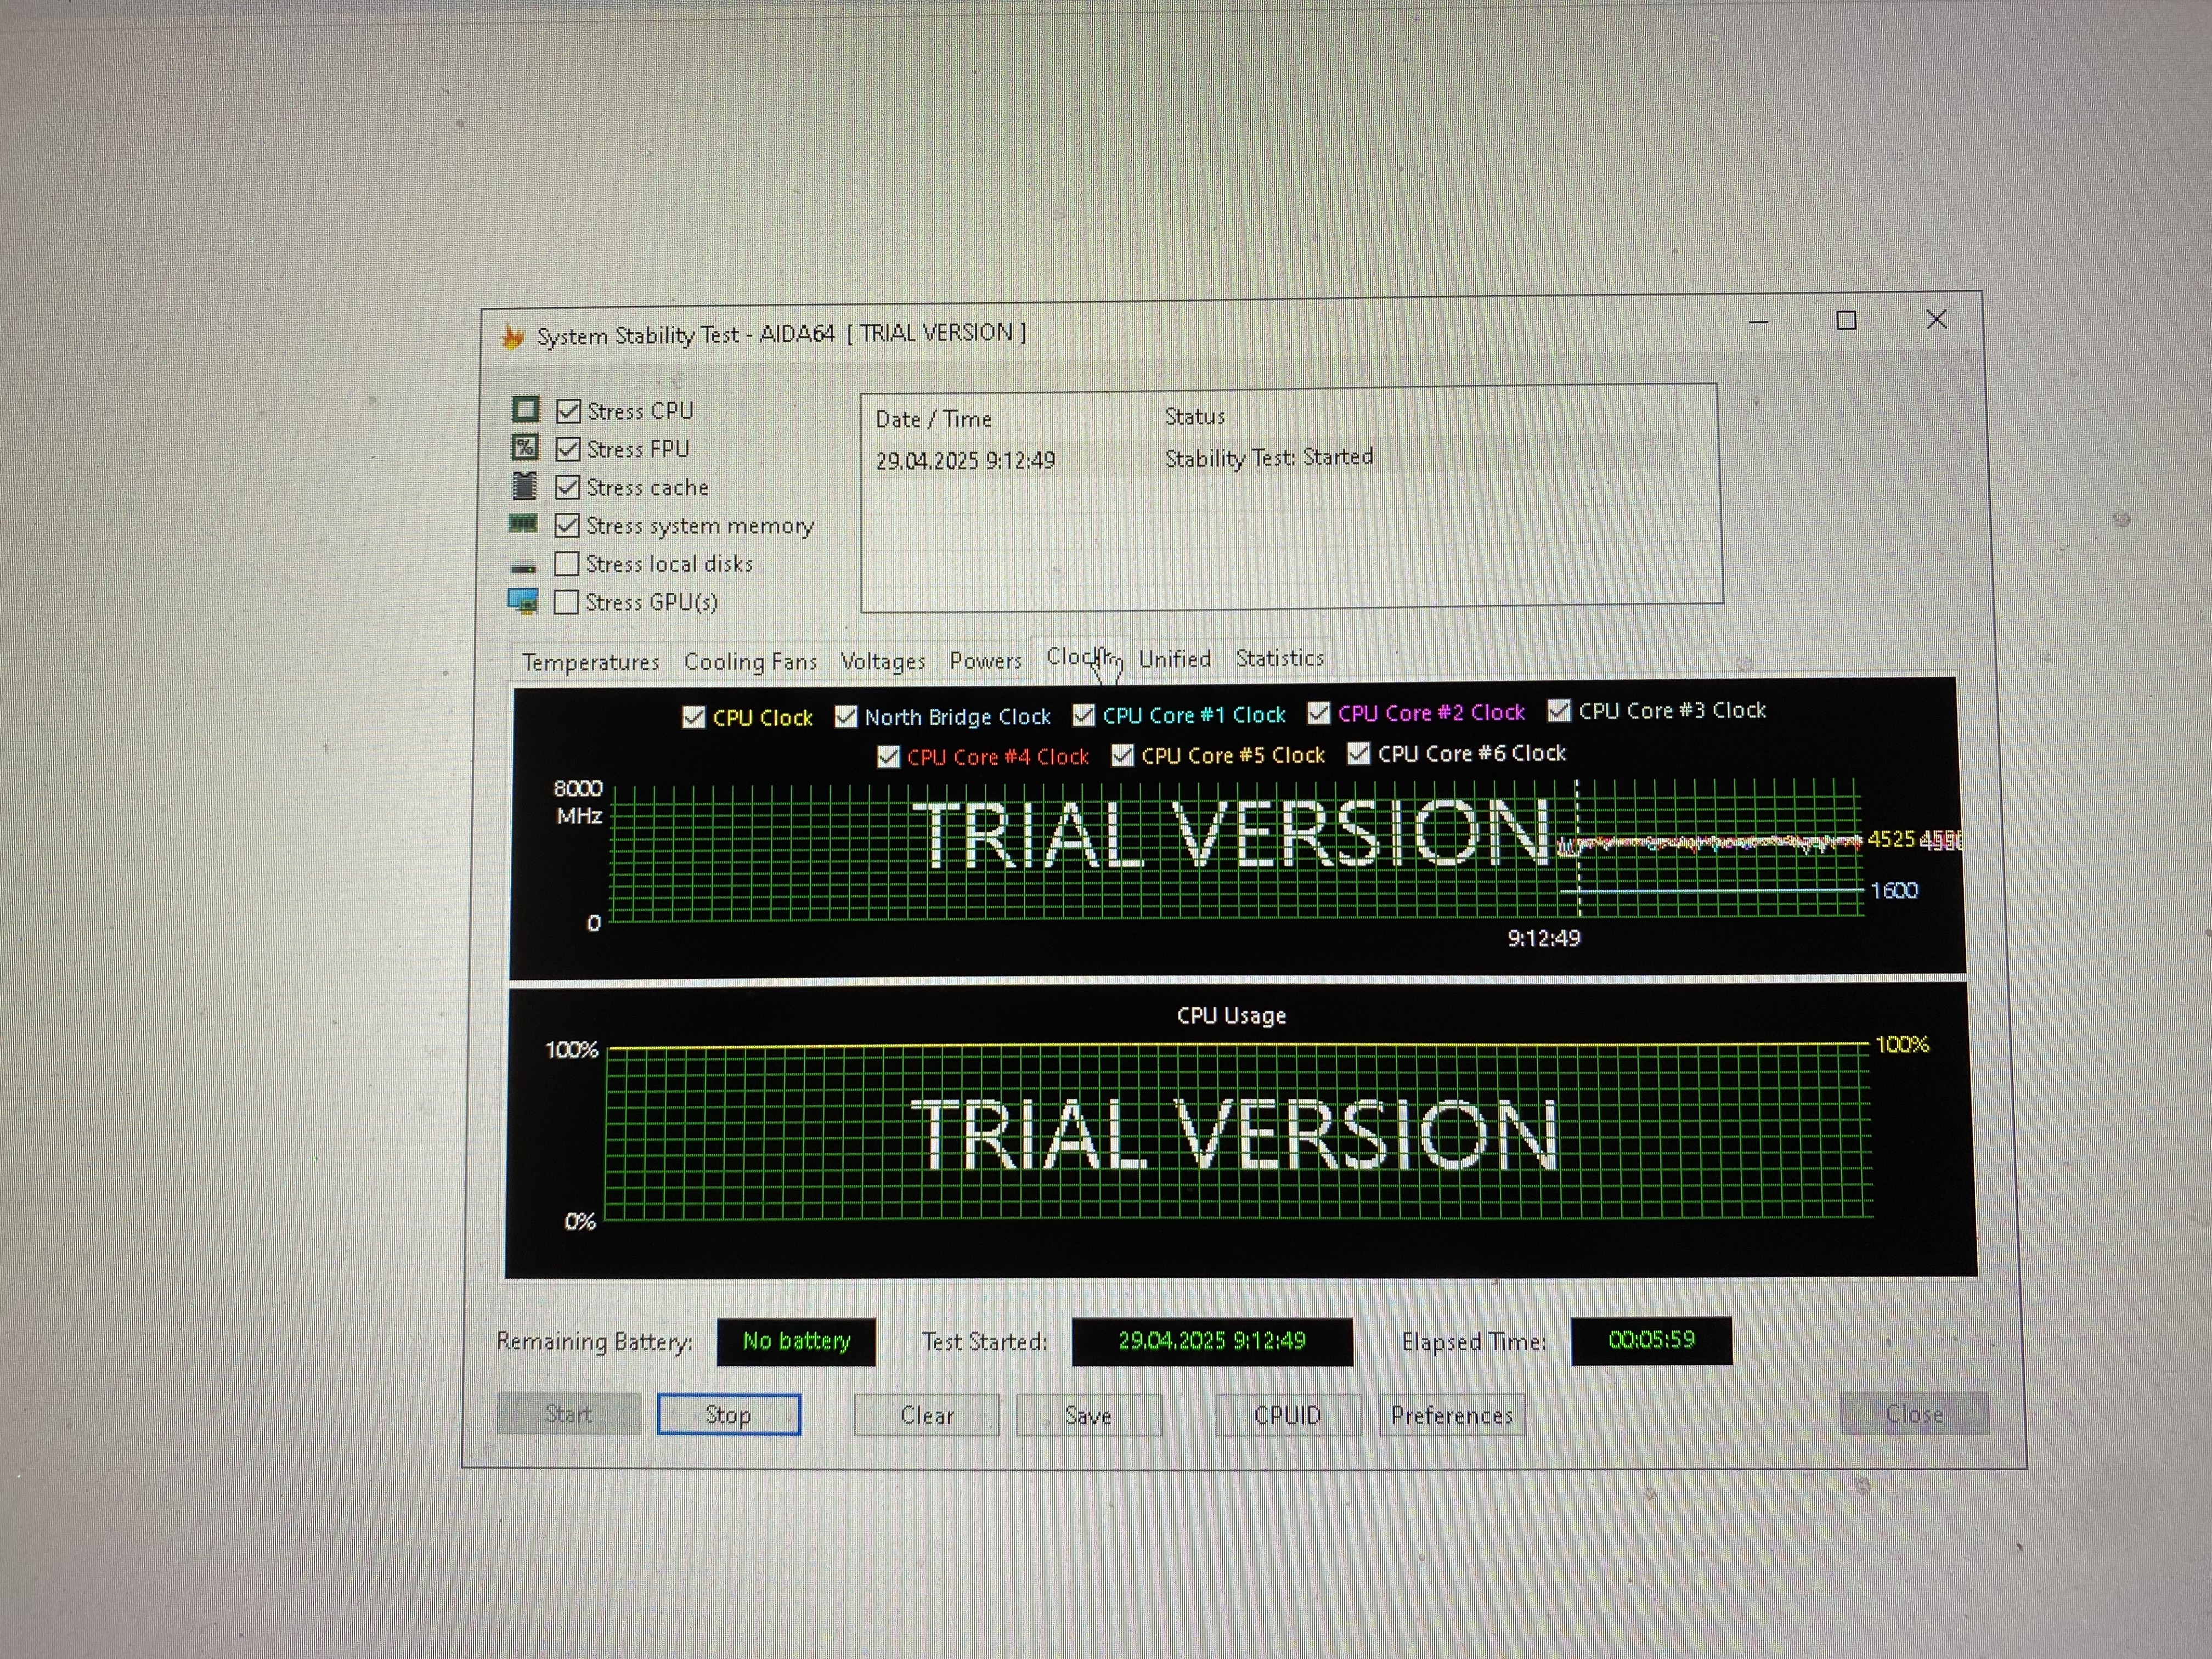This screenshot has height=1659, width=2212.
Task: Toggle the CPU Core #4 Clock checkbox
Action: [888, 757]
